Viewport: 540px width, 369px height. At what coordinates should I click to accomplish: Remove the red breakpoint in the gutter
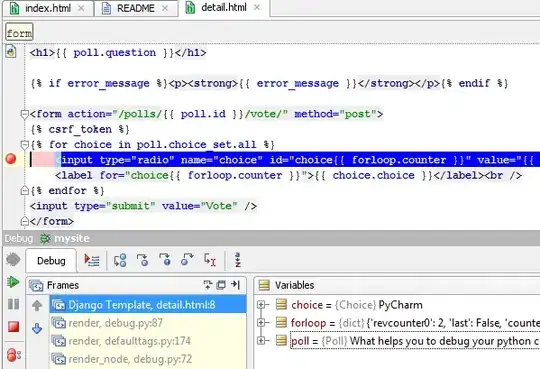point(11,159)
